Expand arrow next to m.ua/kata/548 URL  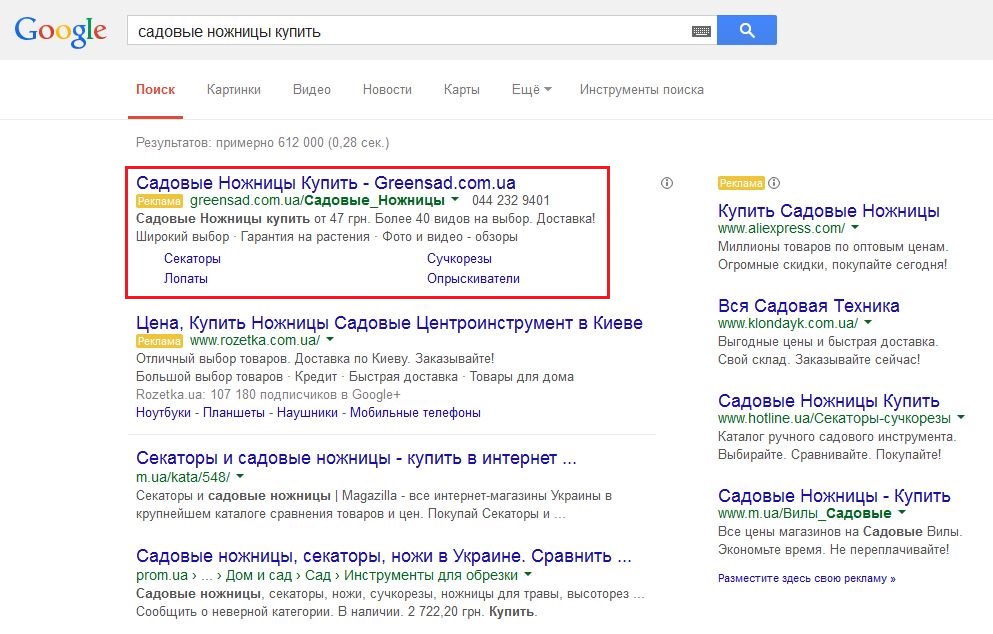[240, 477]
